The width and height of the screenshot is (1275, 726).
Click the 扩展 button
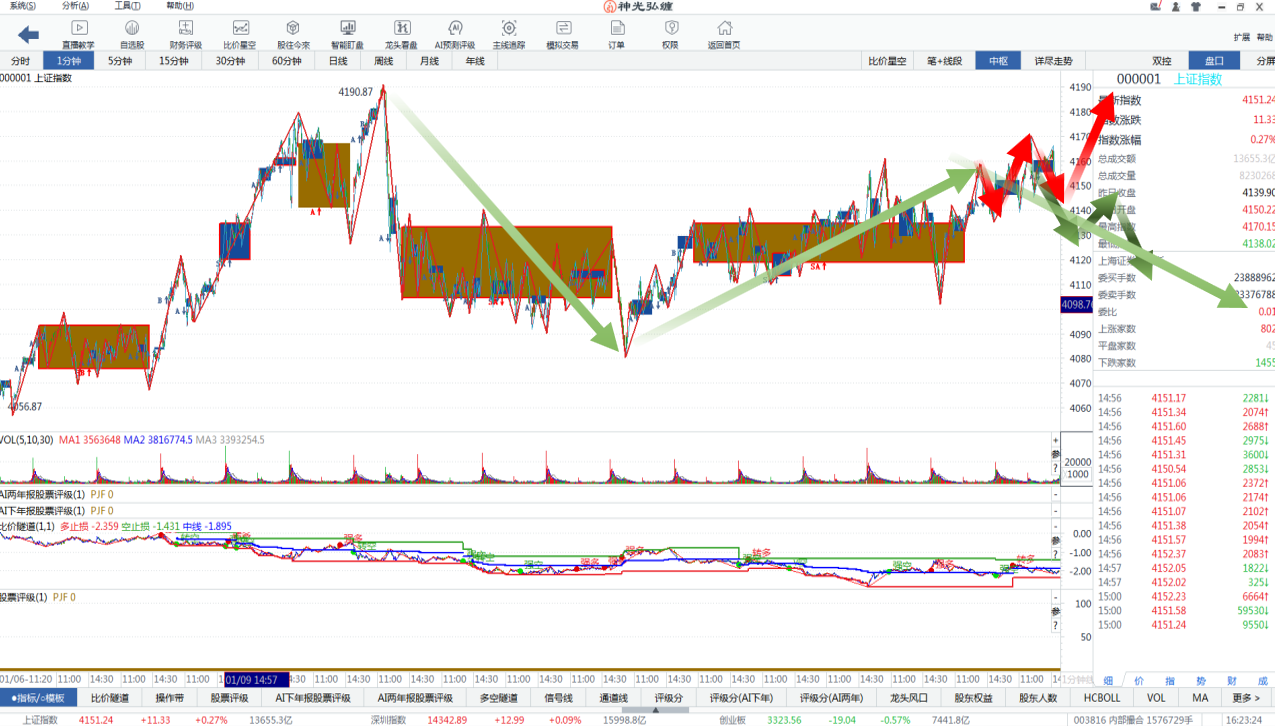[x=1241, y=37]
